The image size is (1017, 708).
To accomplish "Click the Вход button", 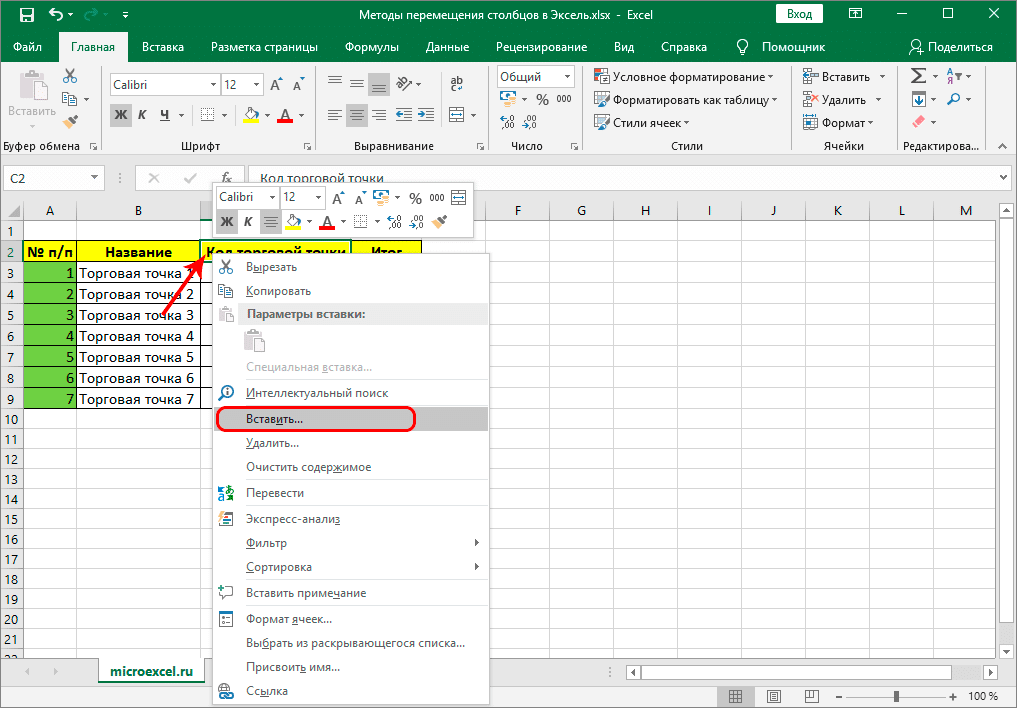I will click(801, 13).
